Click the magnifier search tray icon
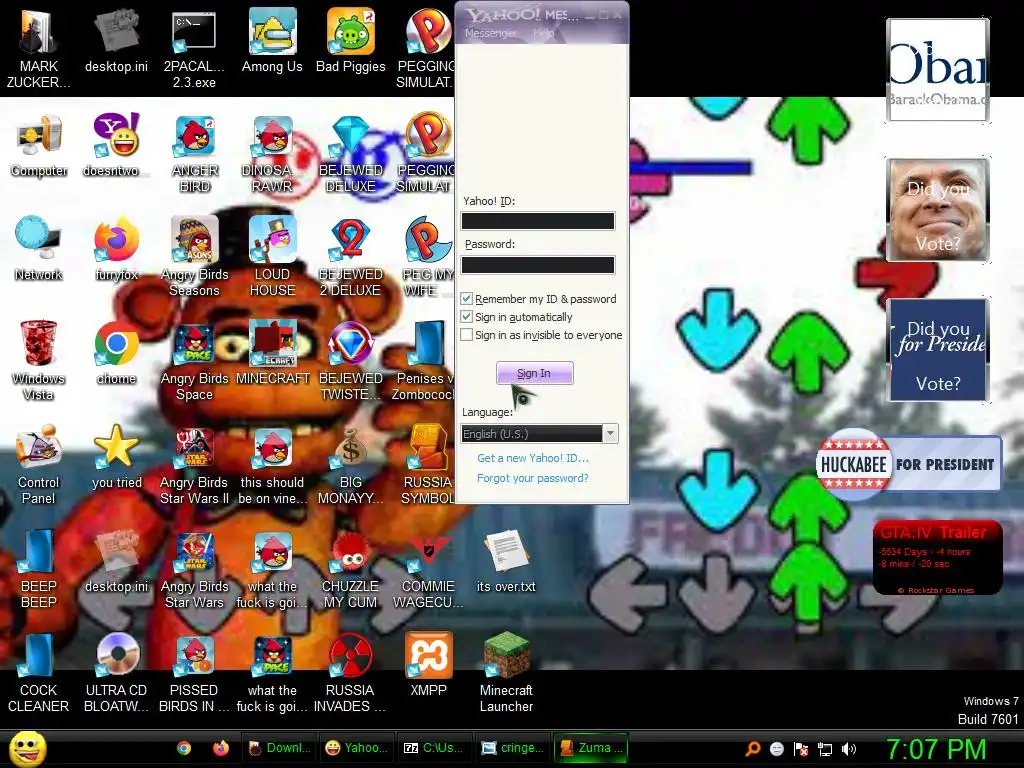The height and width of the screenshot is (768, 1024). [x=753, y=749]
